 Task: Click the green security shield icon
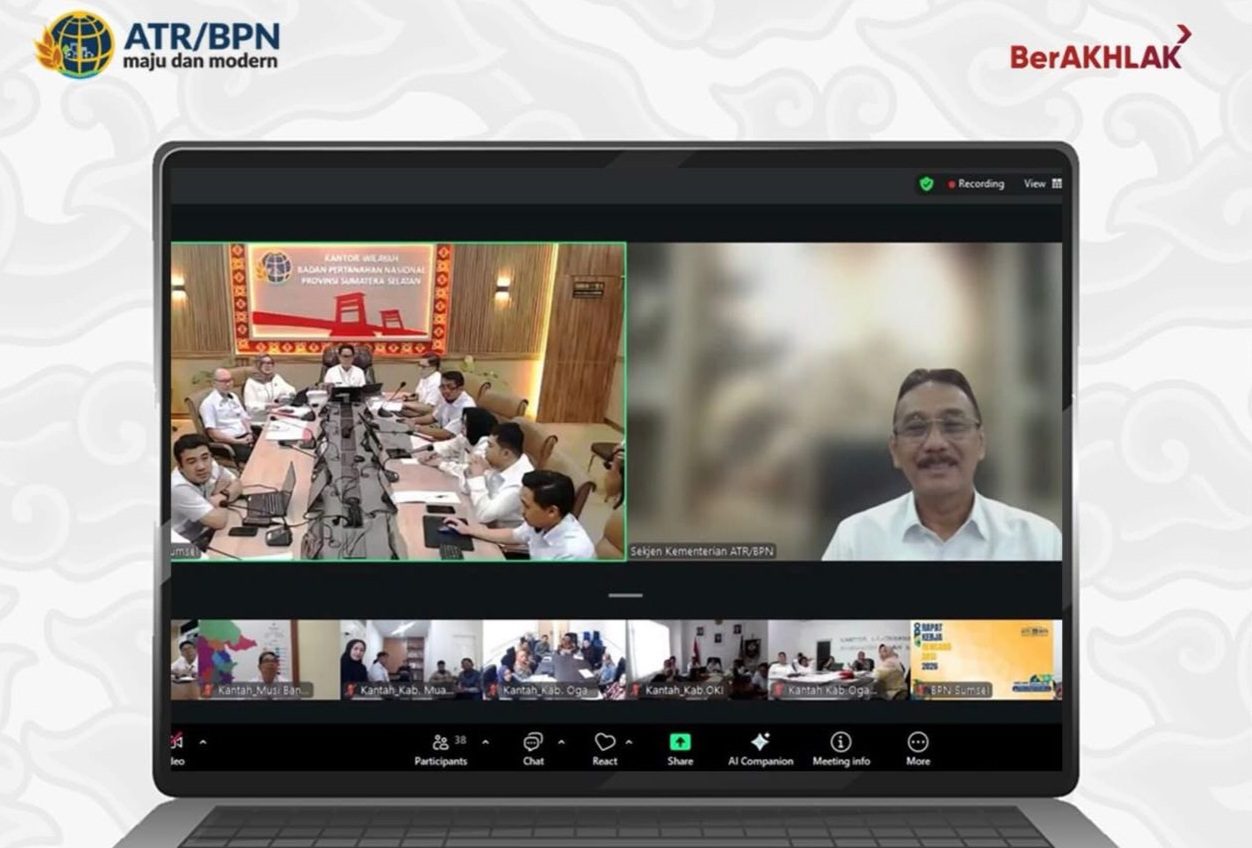(927, 184)
